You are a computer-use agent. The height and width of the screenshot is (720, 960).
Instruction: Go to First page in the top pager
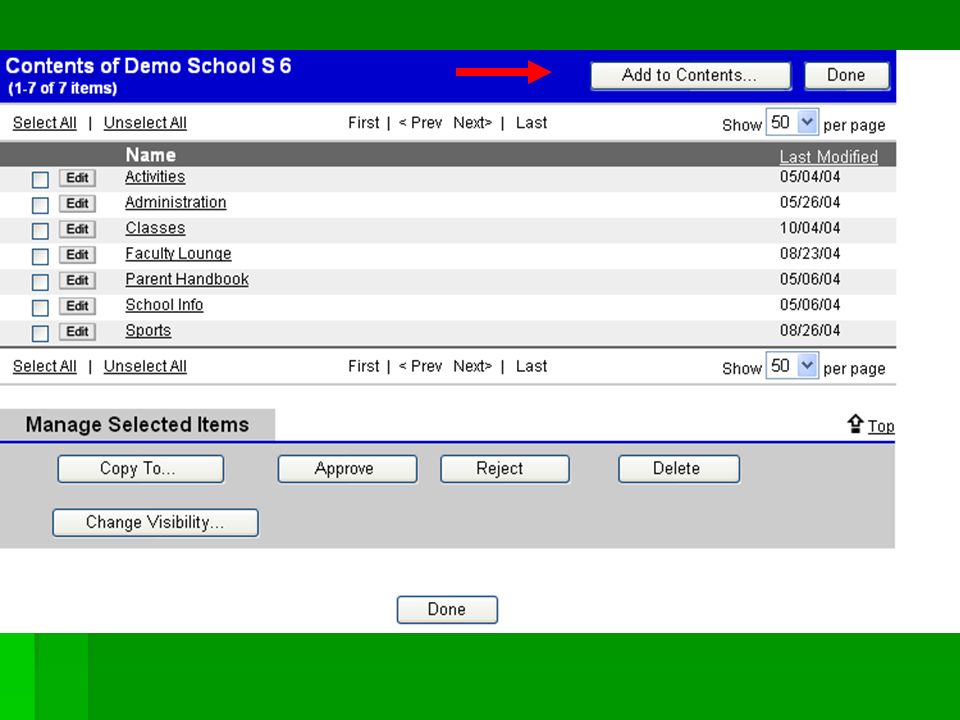coord(364,123)
